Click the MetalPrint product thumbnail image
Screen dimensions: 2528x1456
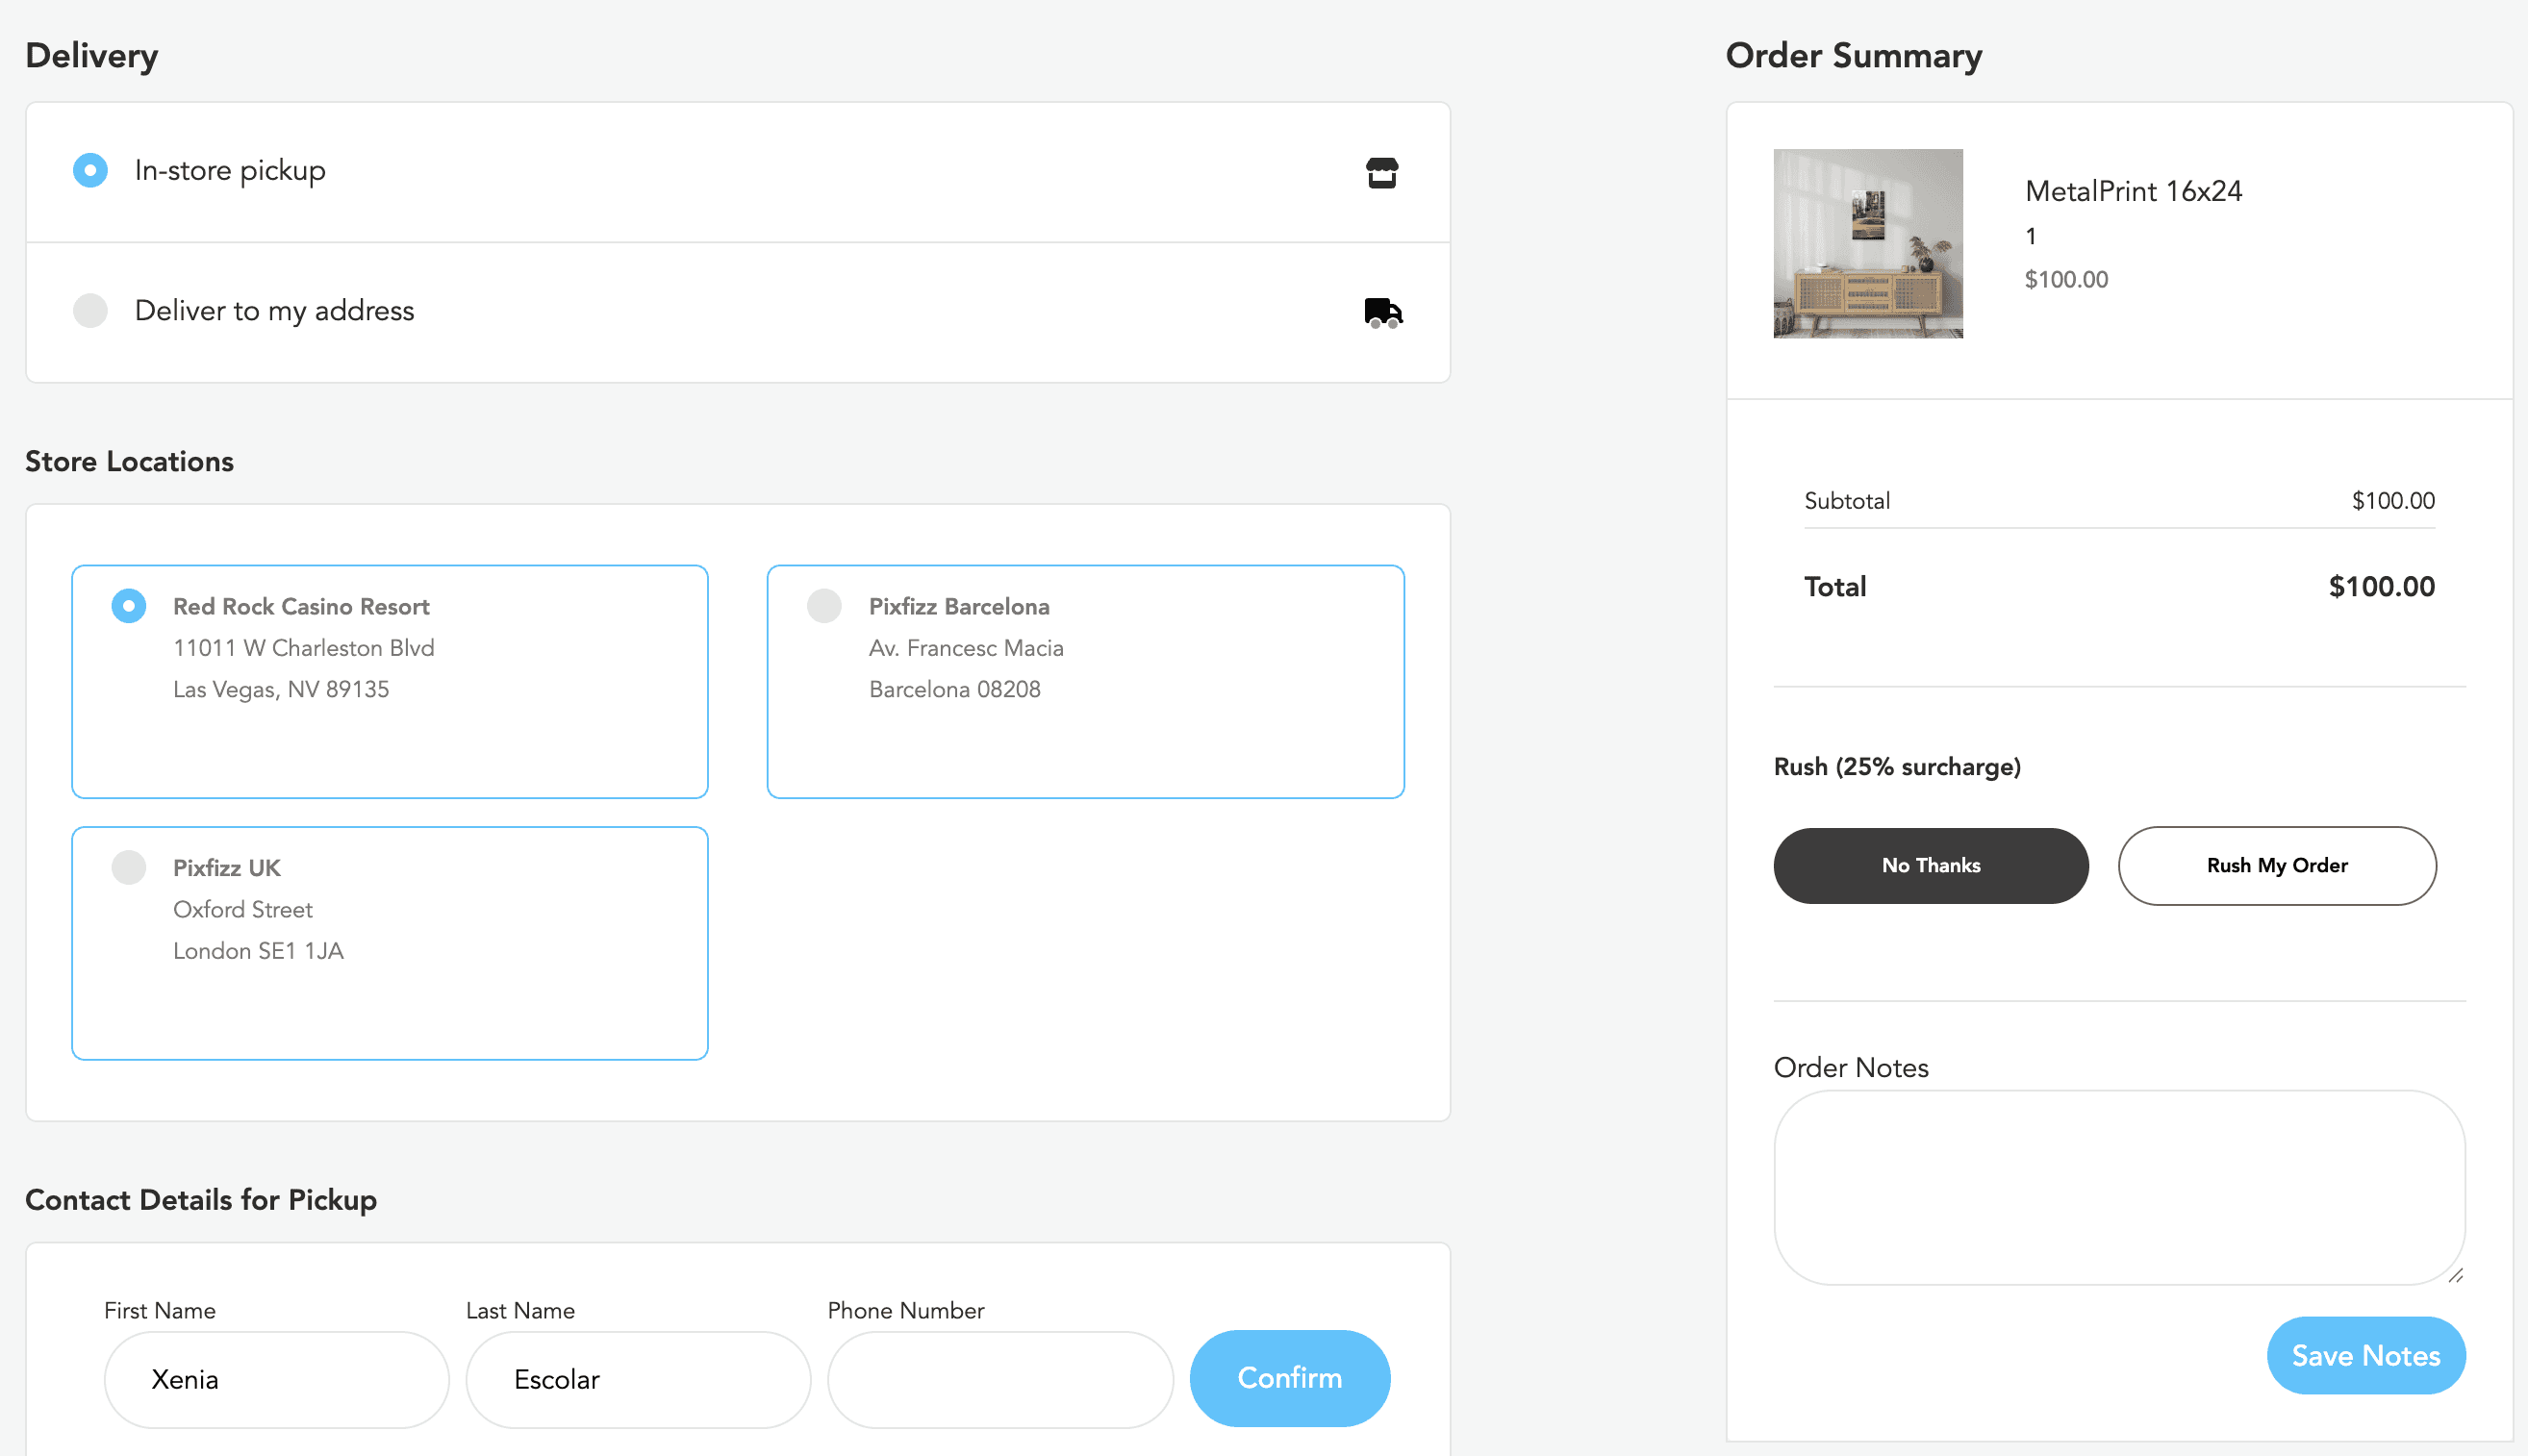(x=1867, y=243)
